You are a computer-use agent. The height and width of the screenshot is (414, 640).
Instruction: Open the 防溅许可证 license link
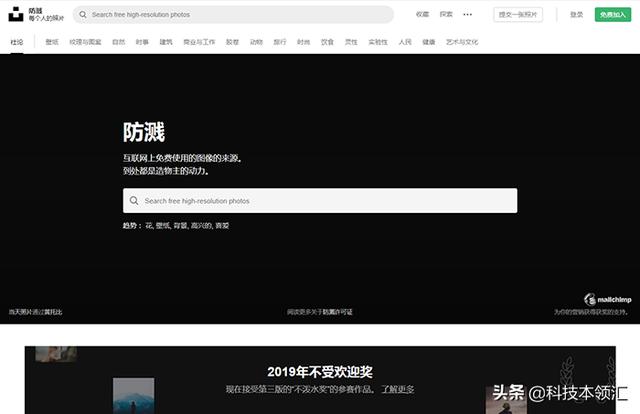pyautogui.click(x=338, y=312)
